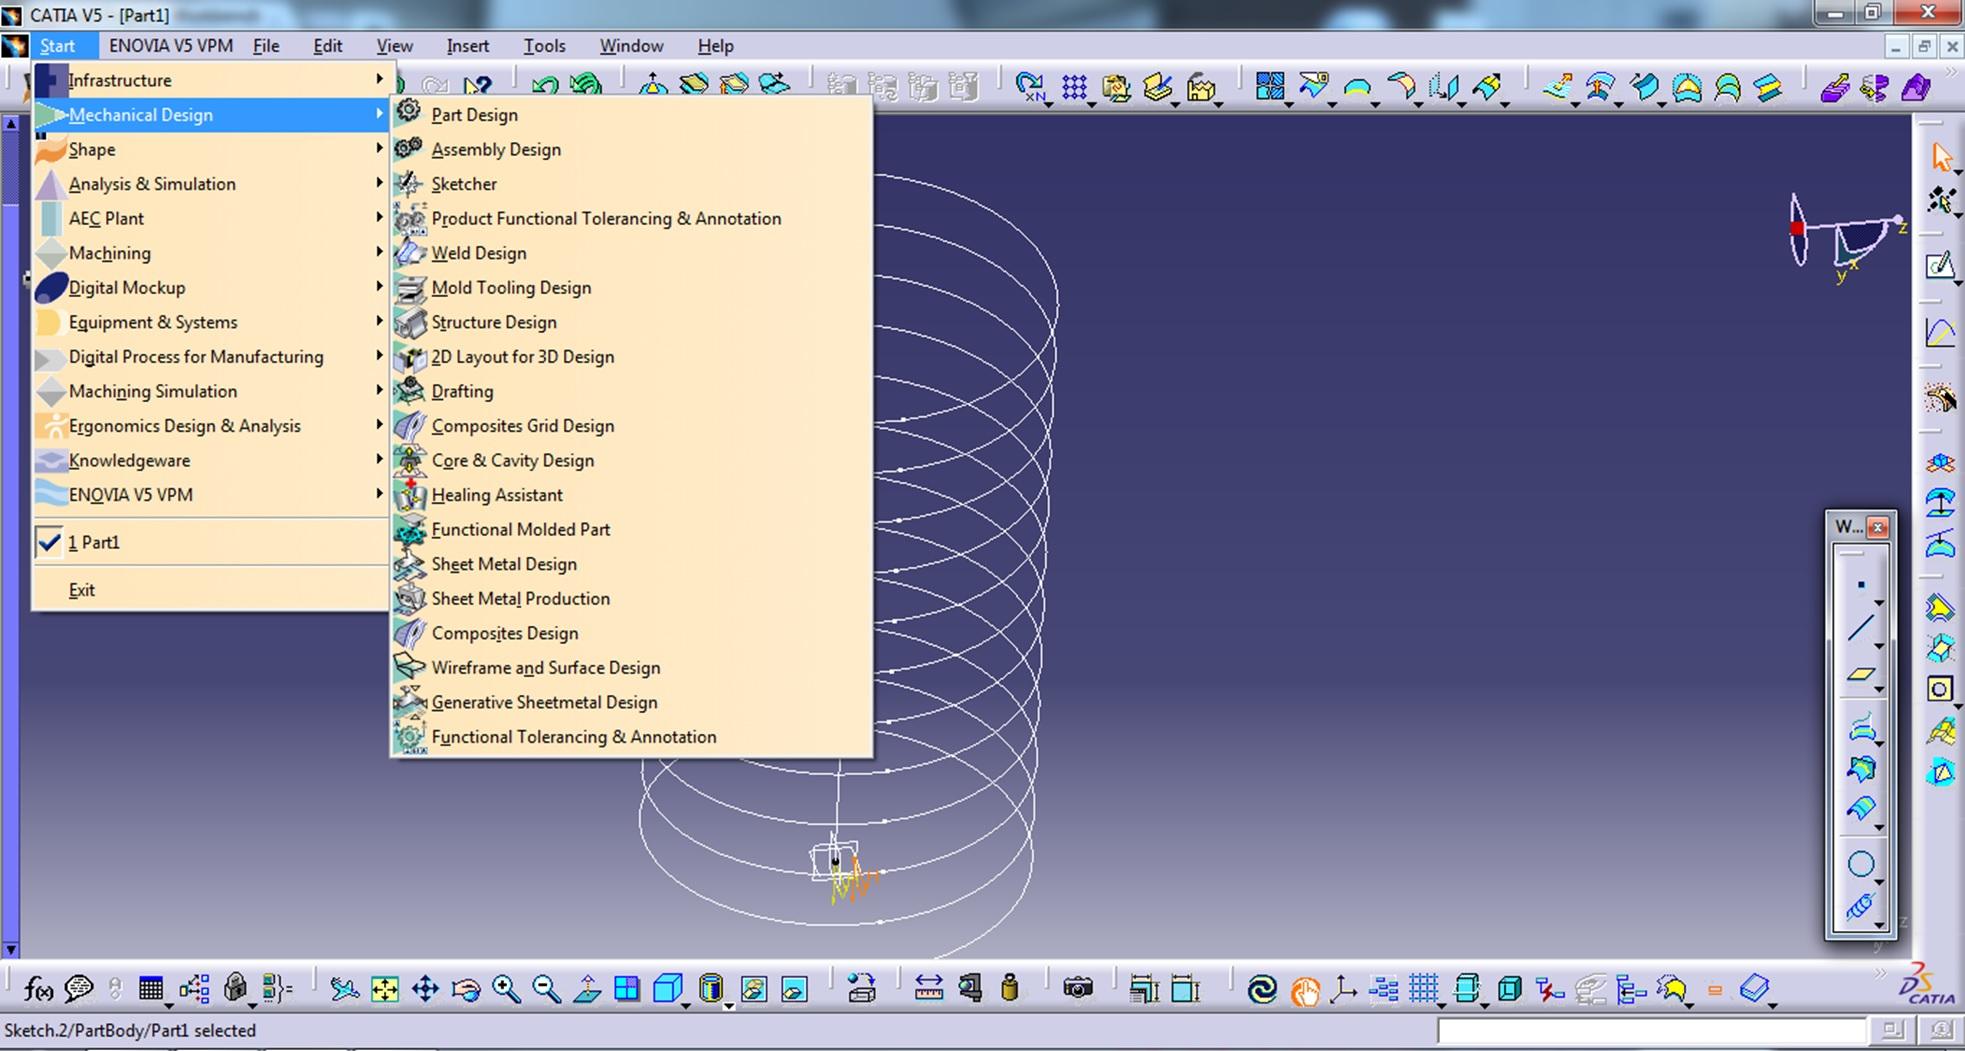The height and width of the screenshot is (1051, 1965).
Task: Expand the Infrastructure submenu
Action: [x=210, y=80]
